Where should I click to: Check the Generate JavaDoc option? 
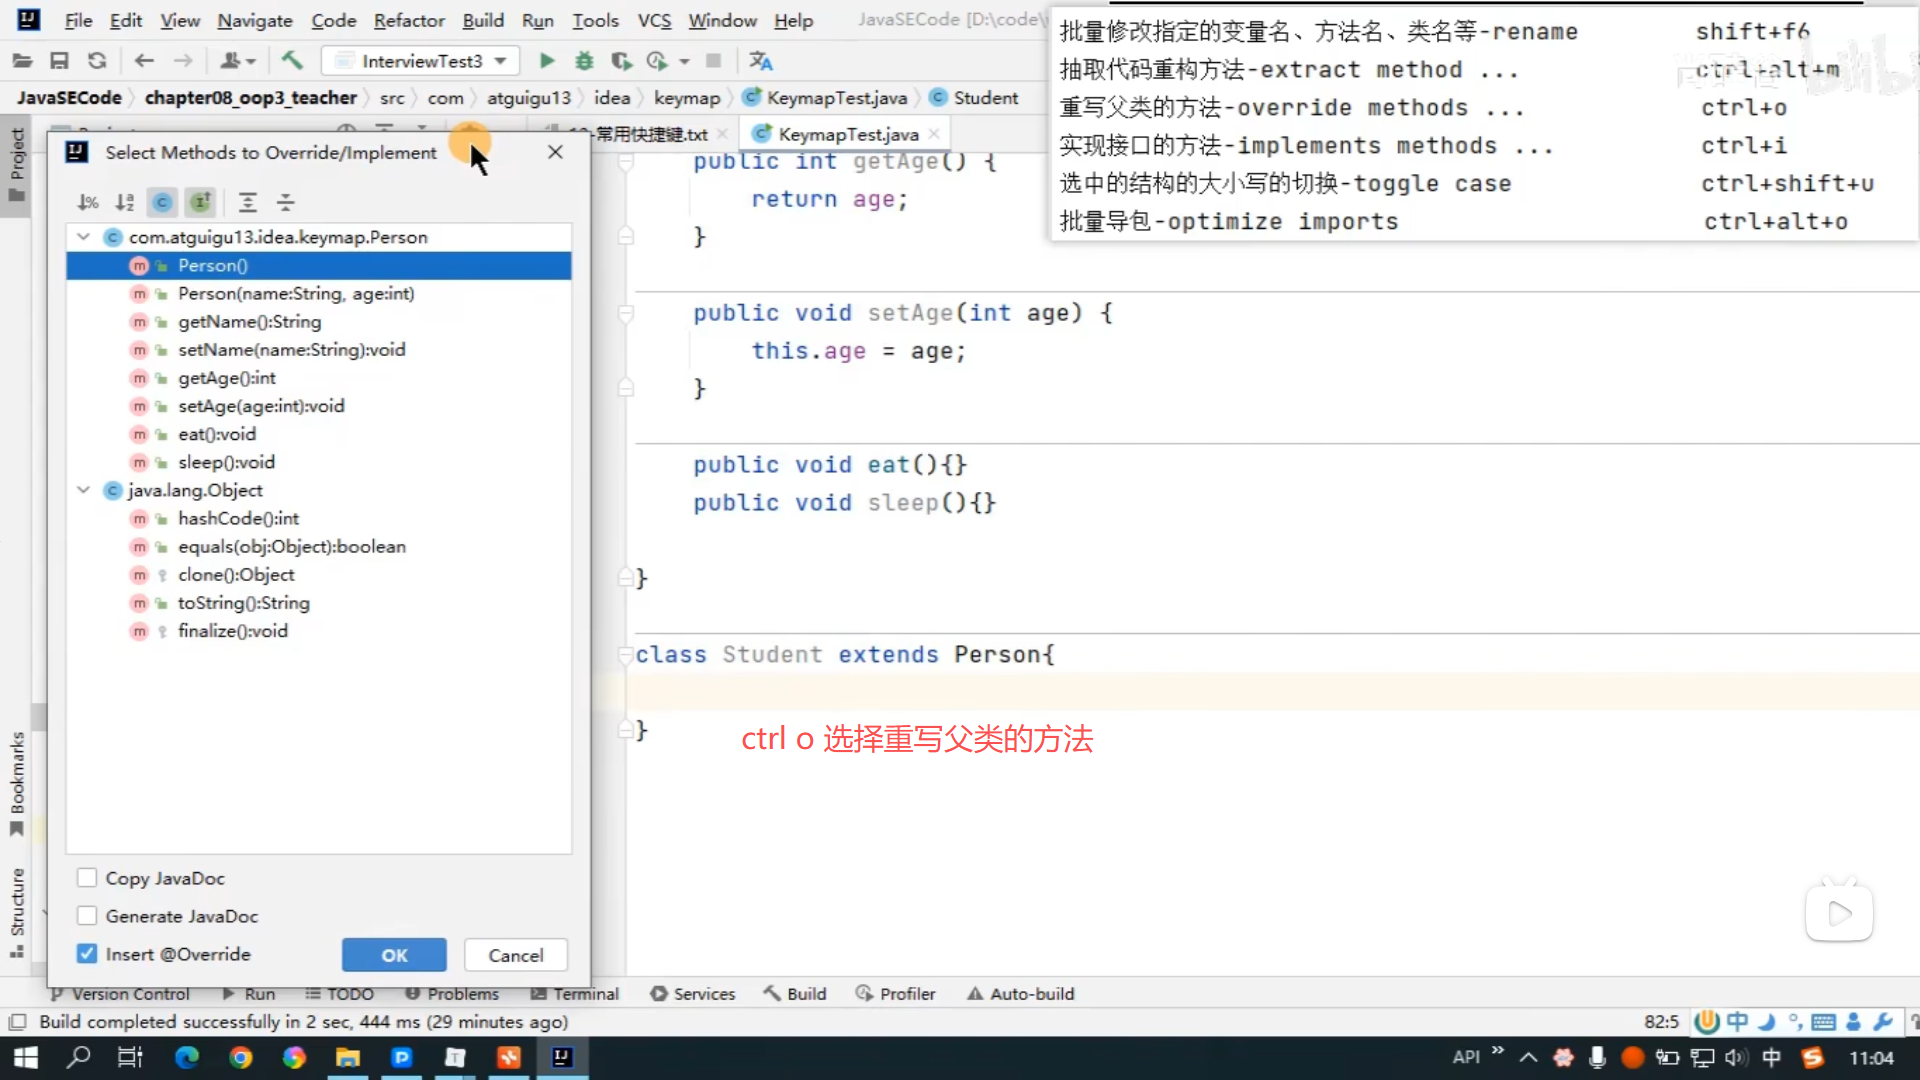[x=87, y=916]
